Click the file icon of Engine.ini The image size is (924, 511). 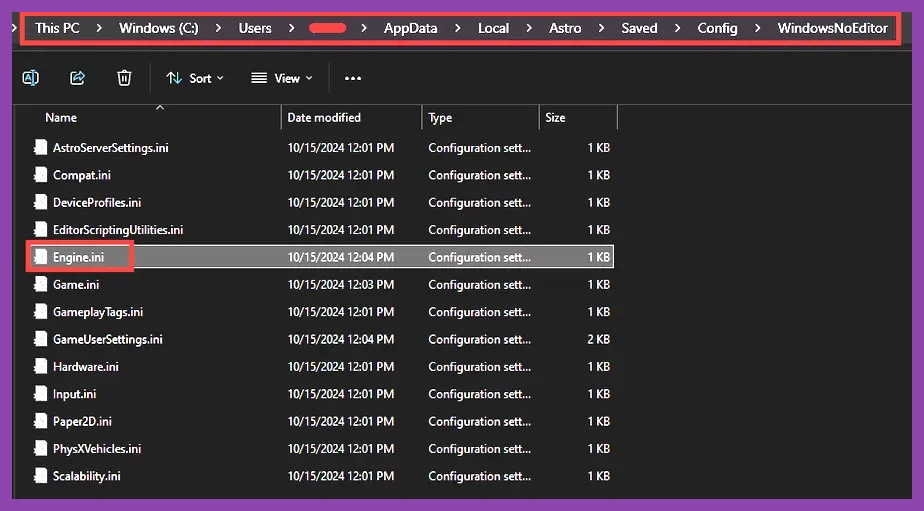point(41,257)
